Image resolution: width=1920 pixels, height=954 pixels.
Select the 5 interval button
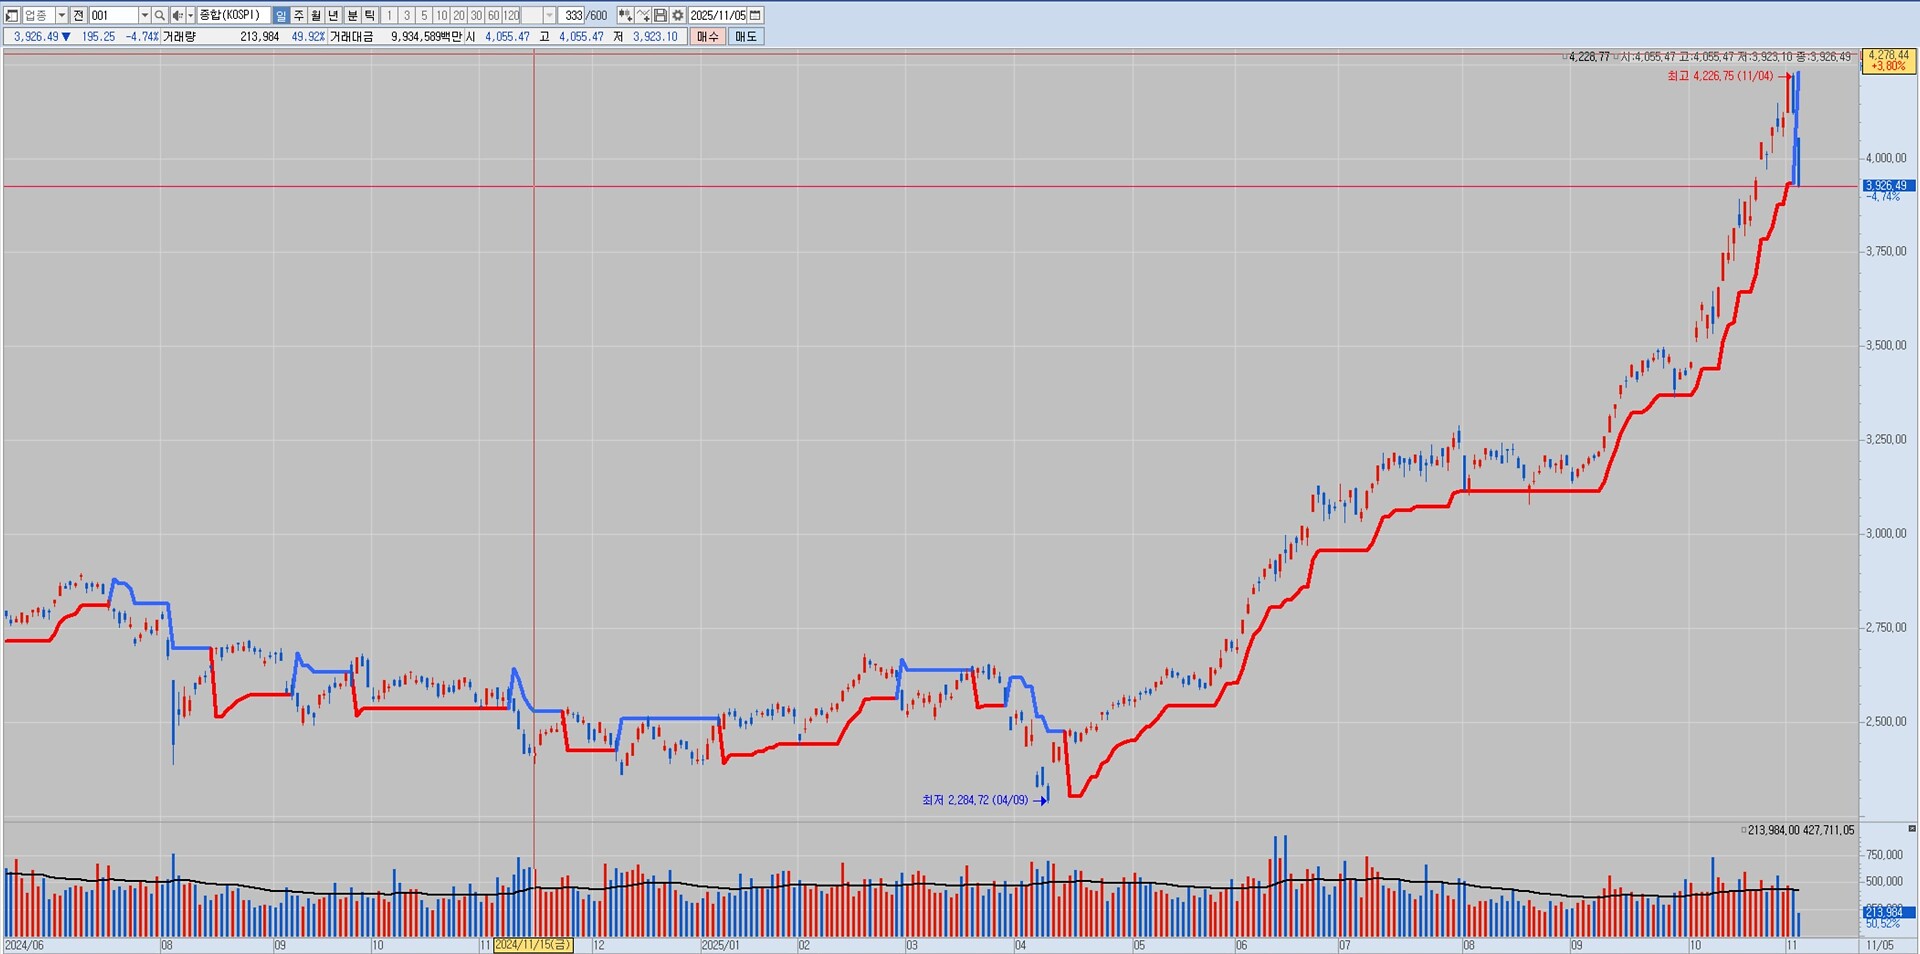[x=424, y=15]
